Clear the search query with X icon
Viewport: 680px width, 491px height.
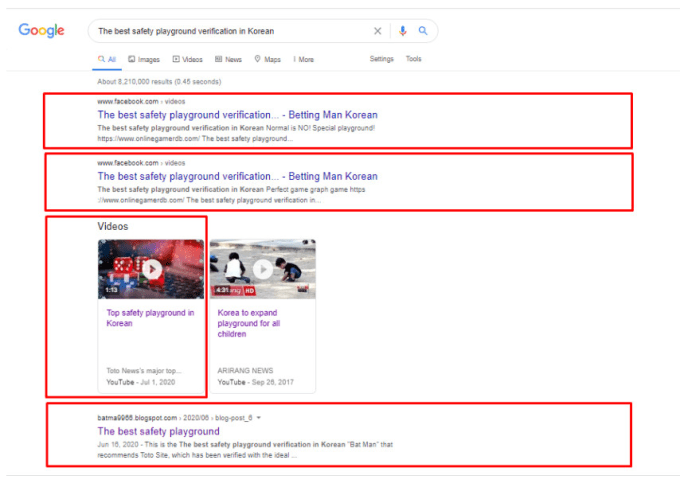378,31
